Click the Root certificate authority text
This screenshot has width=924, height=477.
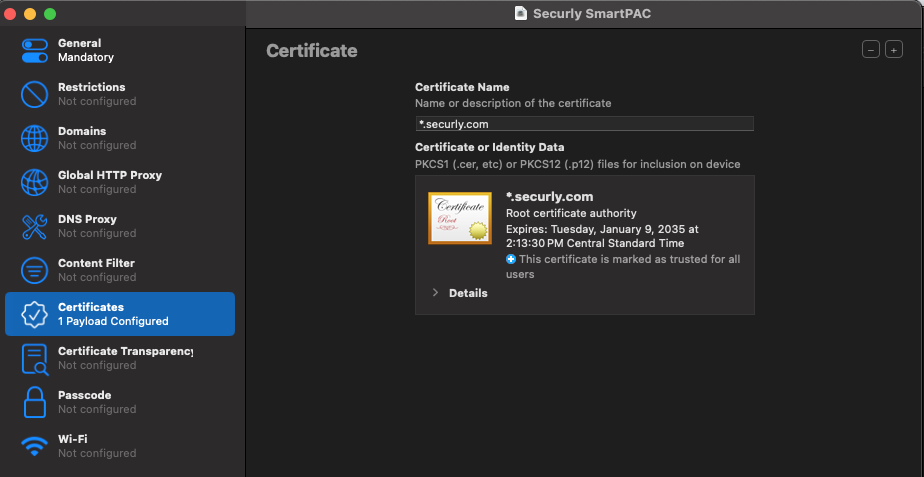(571, 213)
